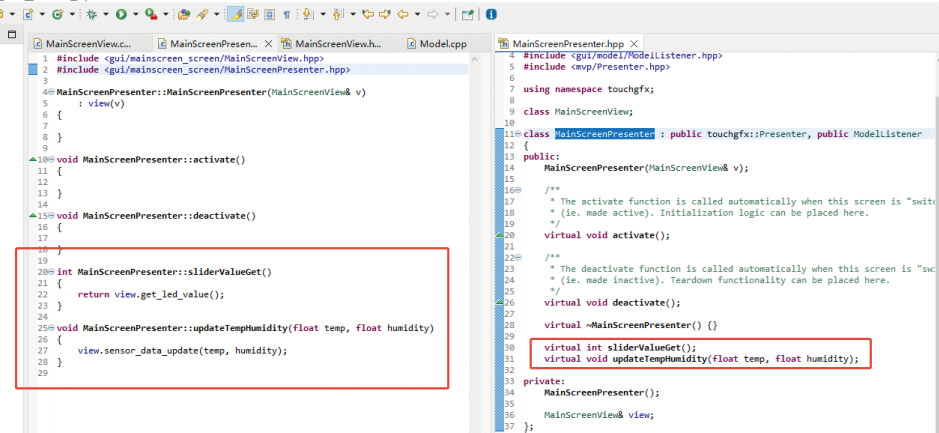Collapse sliderValueGet() fold at line 20
939x433 pixels.
[x=52, y=272]
